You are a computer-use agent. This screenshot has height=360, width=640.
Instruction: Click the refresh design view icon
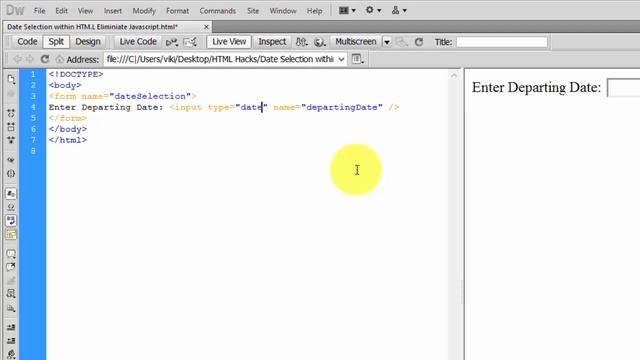click(419, 42)
